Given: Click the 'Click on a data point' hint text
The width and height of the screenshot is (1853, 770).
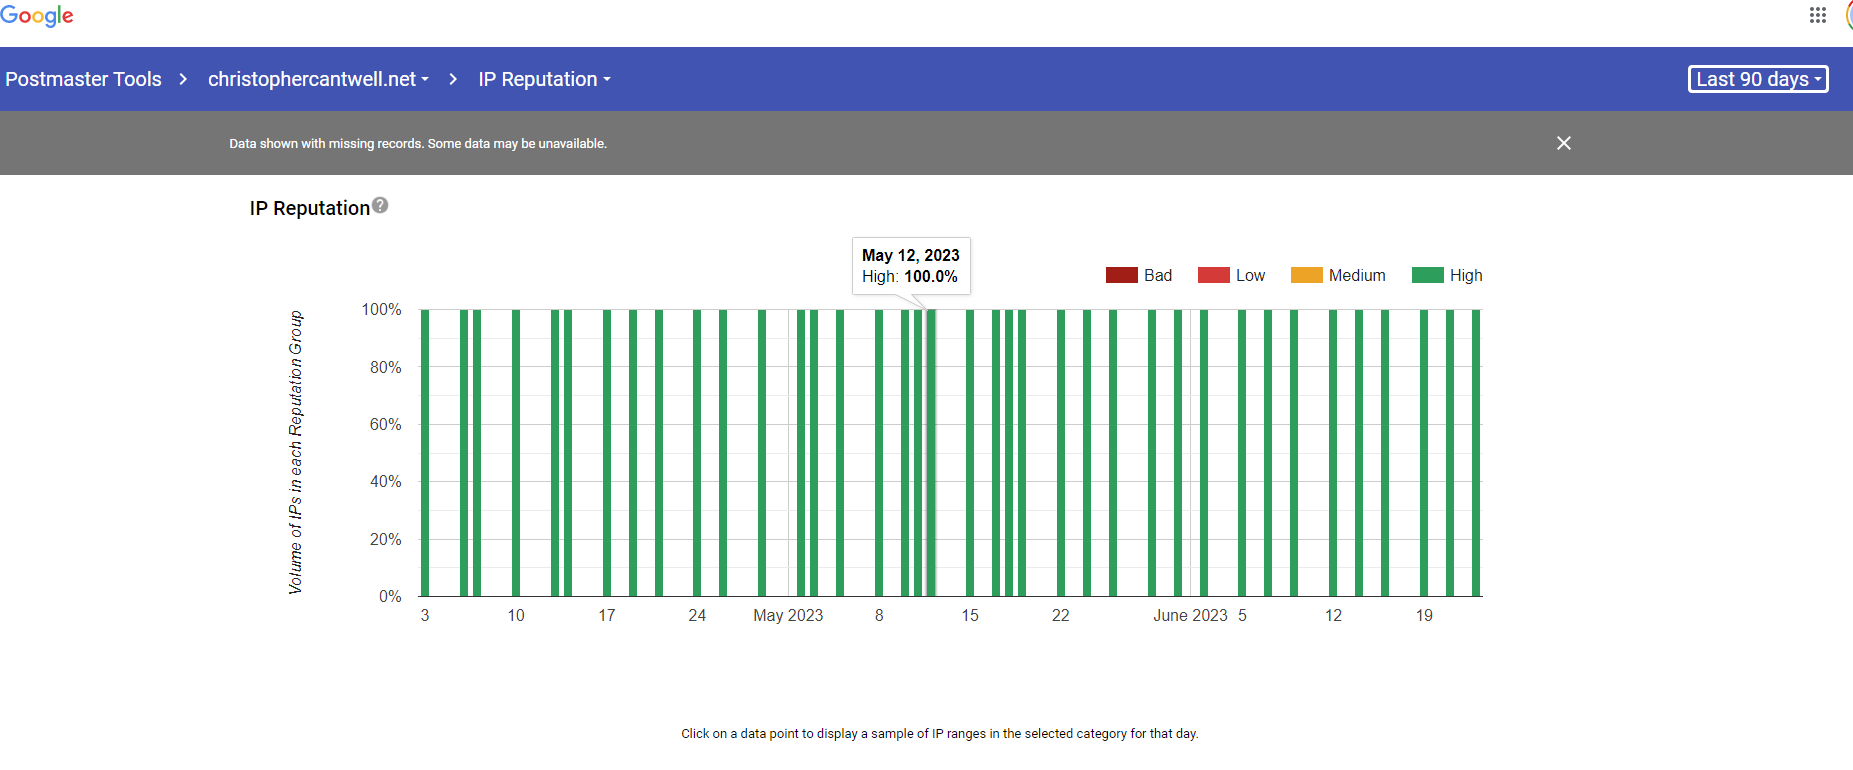Looking at the screenshot, I should pos(940,733).
